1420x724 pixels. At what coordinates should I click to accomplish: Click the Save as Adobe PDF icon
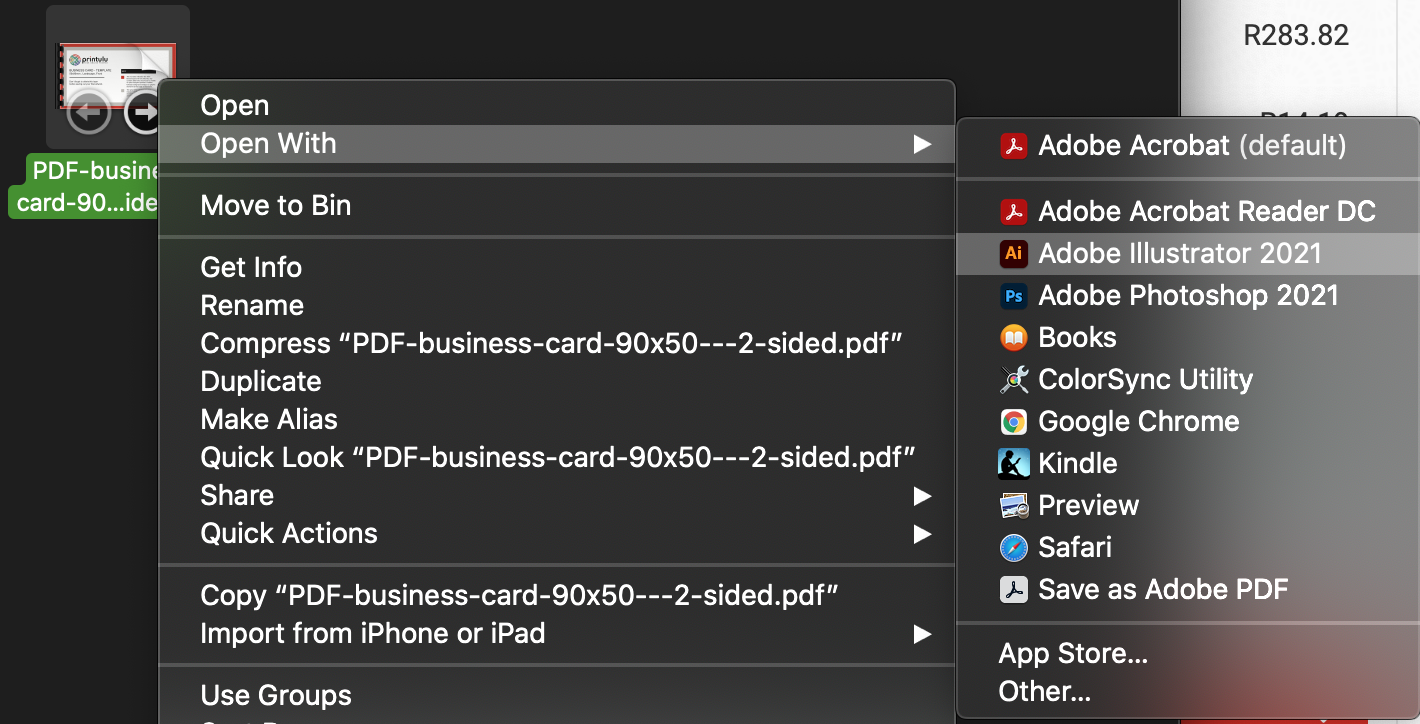pyautogui.click(x=1014, y=590)
